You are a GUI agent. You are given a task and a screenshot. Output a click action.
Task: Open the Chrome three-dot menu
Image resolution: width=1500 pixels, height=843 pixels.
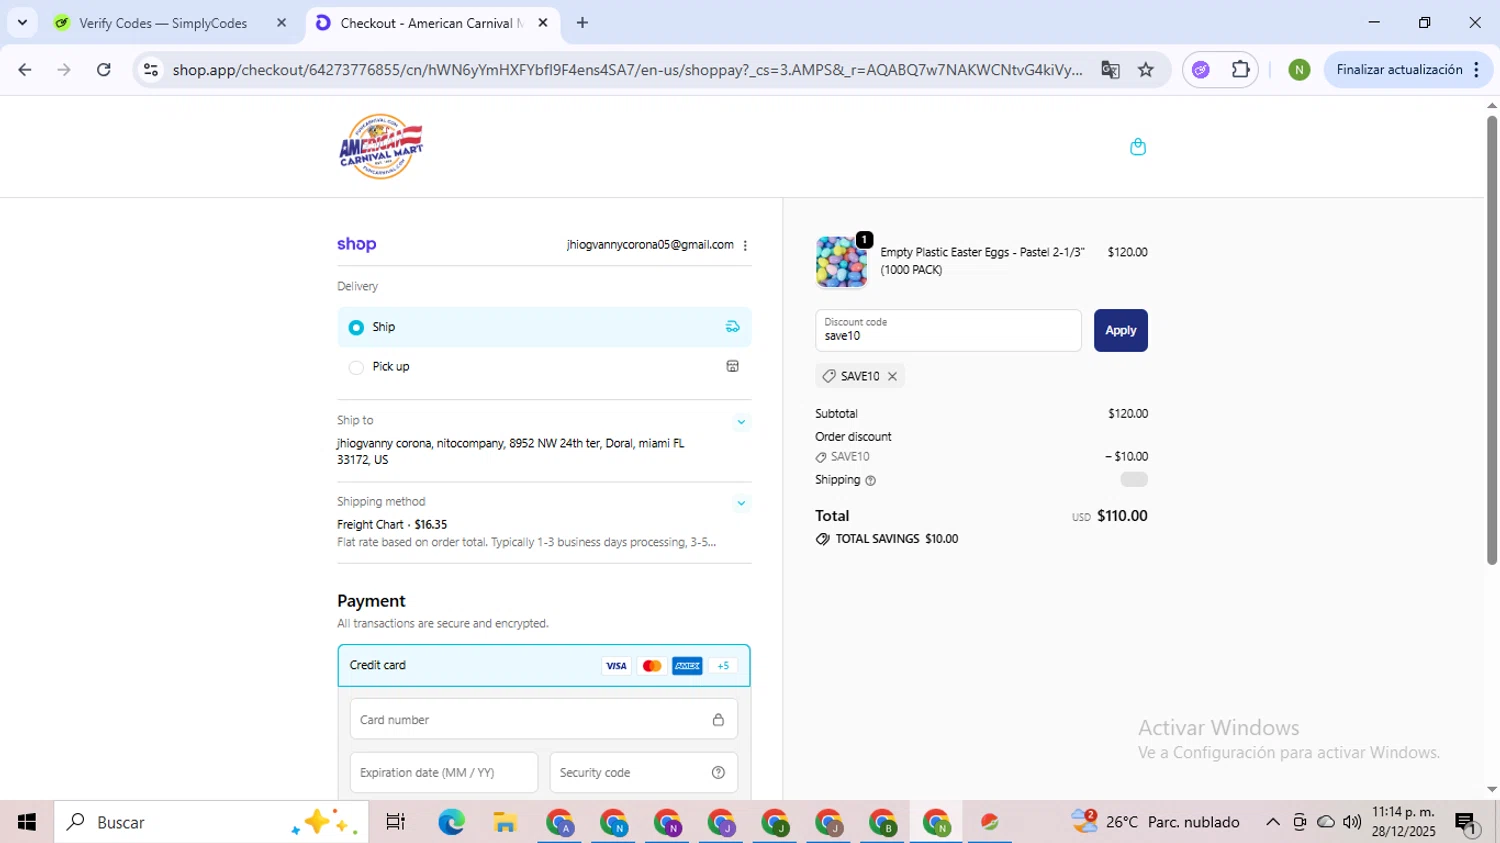point(1477,70)
